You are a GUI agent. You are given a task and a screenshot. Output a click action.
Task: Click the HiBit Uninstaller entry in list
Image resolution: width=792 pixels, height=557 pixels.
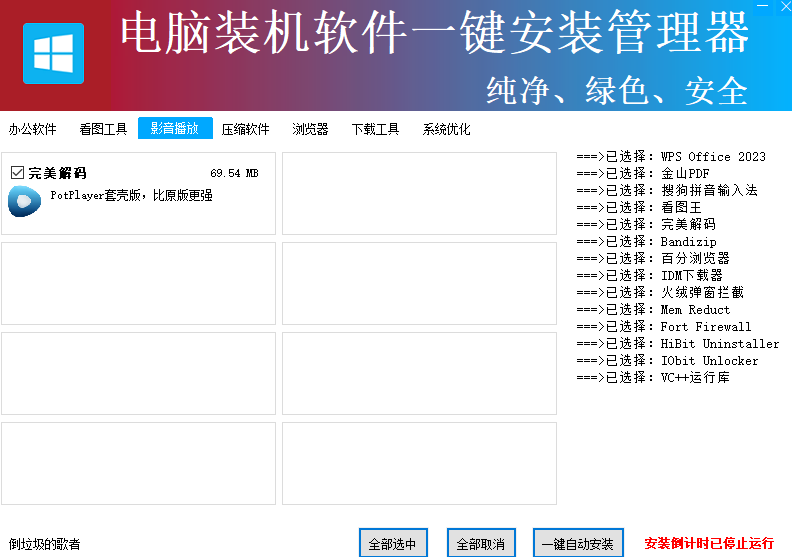(x=678, y=343)
